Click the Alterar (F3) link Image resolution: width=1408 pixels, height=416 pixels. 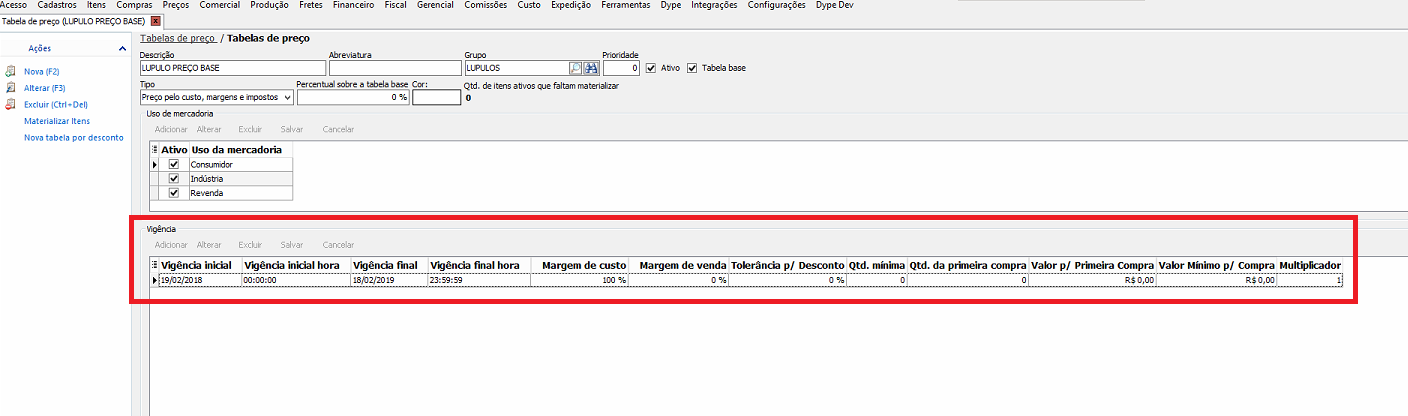point(45,88)
